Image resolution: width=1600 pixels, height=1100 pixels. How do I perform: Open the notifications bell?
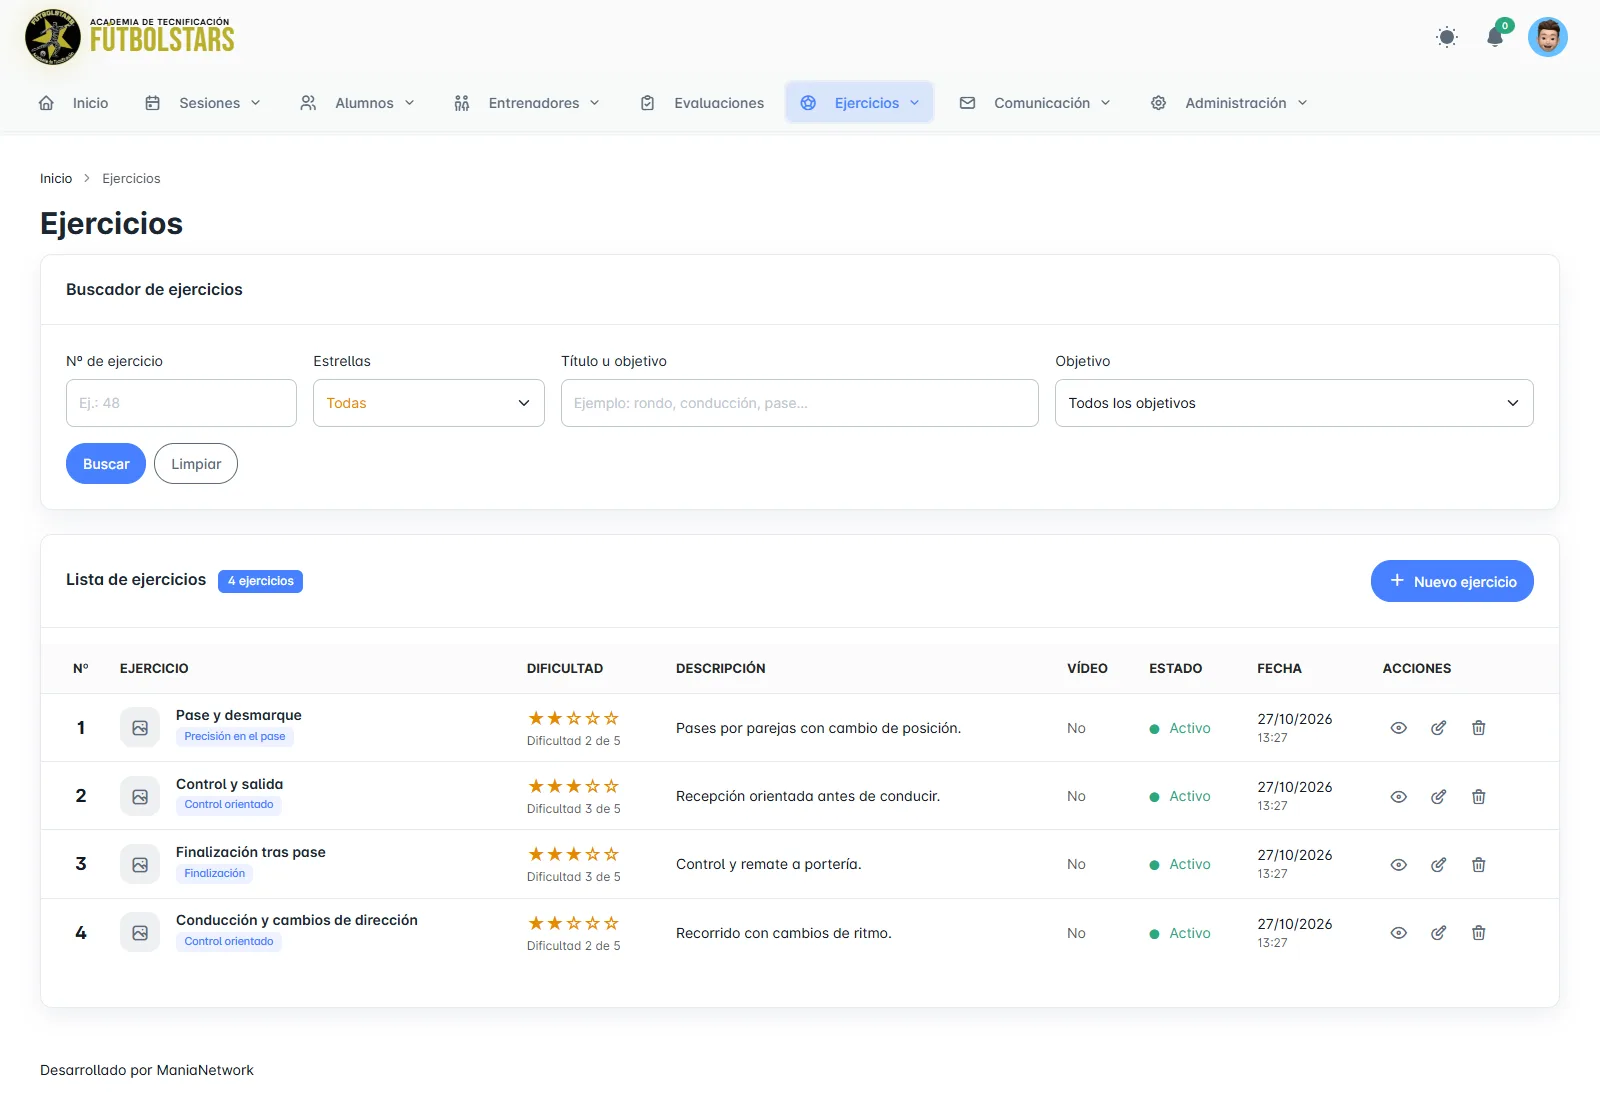(1495, 38)
